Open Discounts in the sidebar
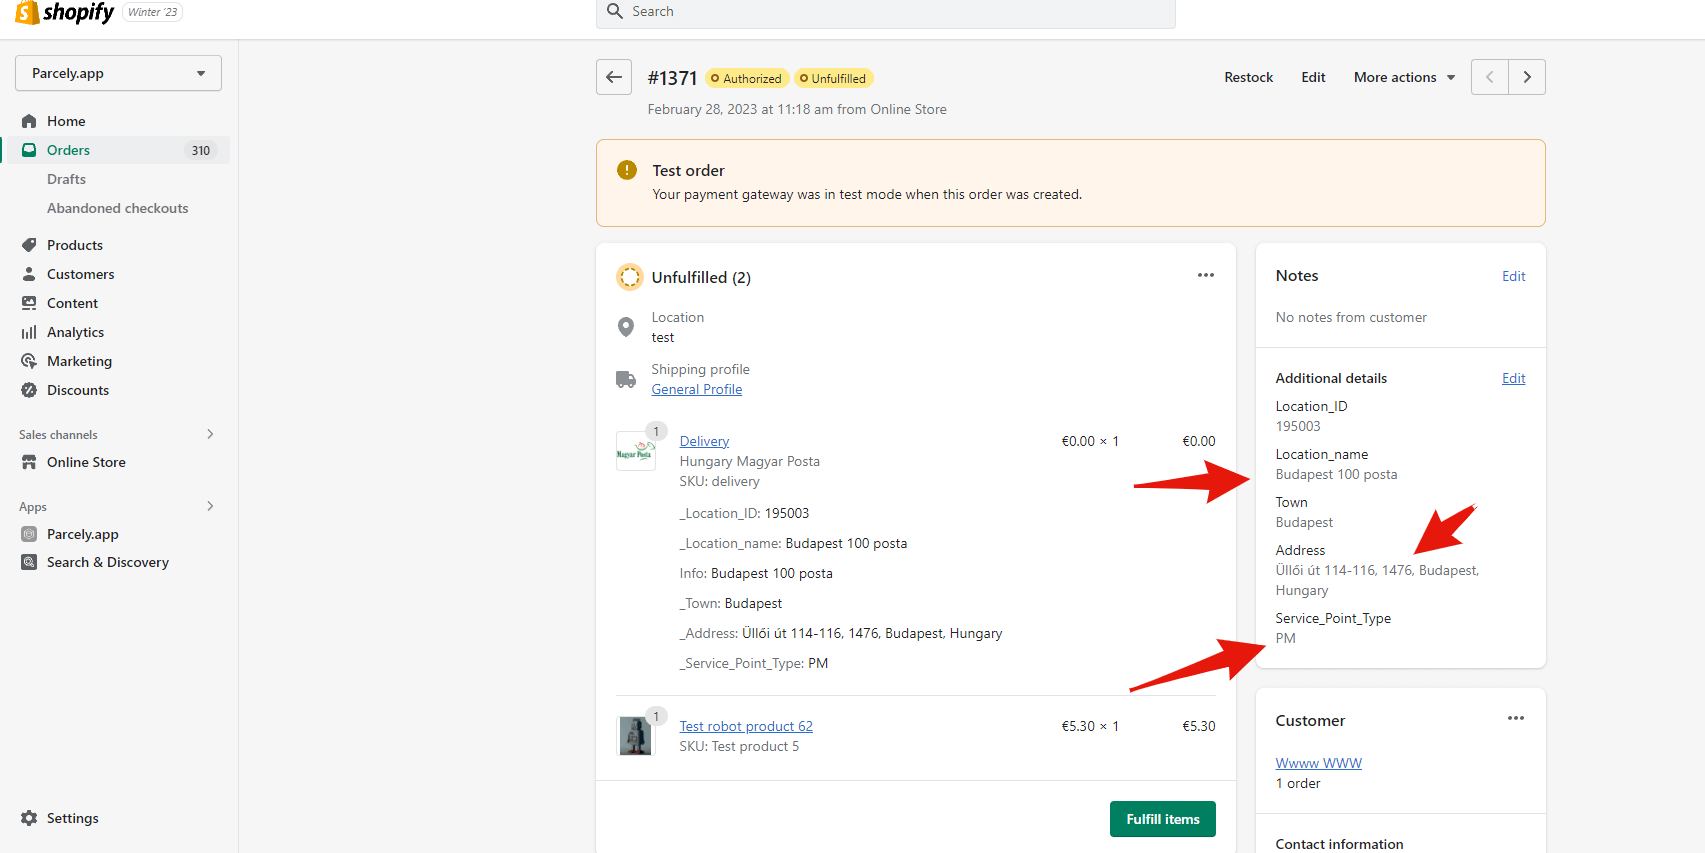The height and width of the screenshot is (853, 1705). 78,390
